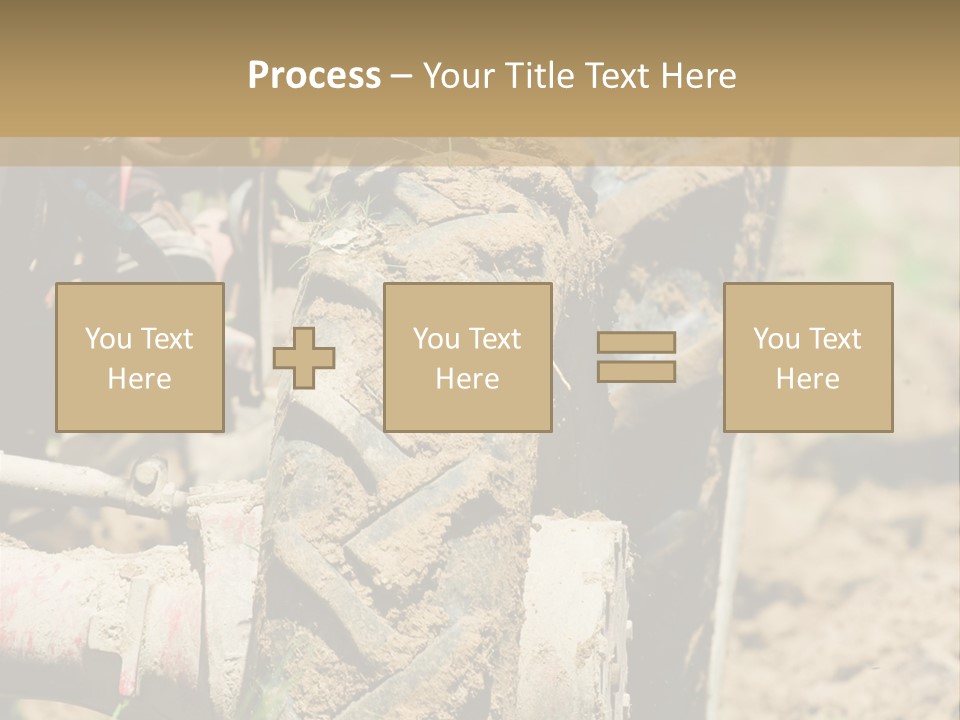Select the lower bar of the equals sign

coord(636,371)
